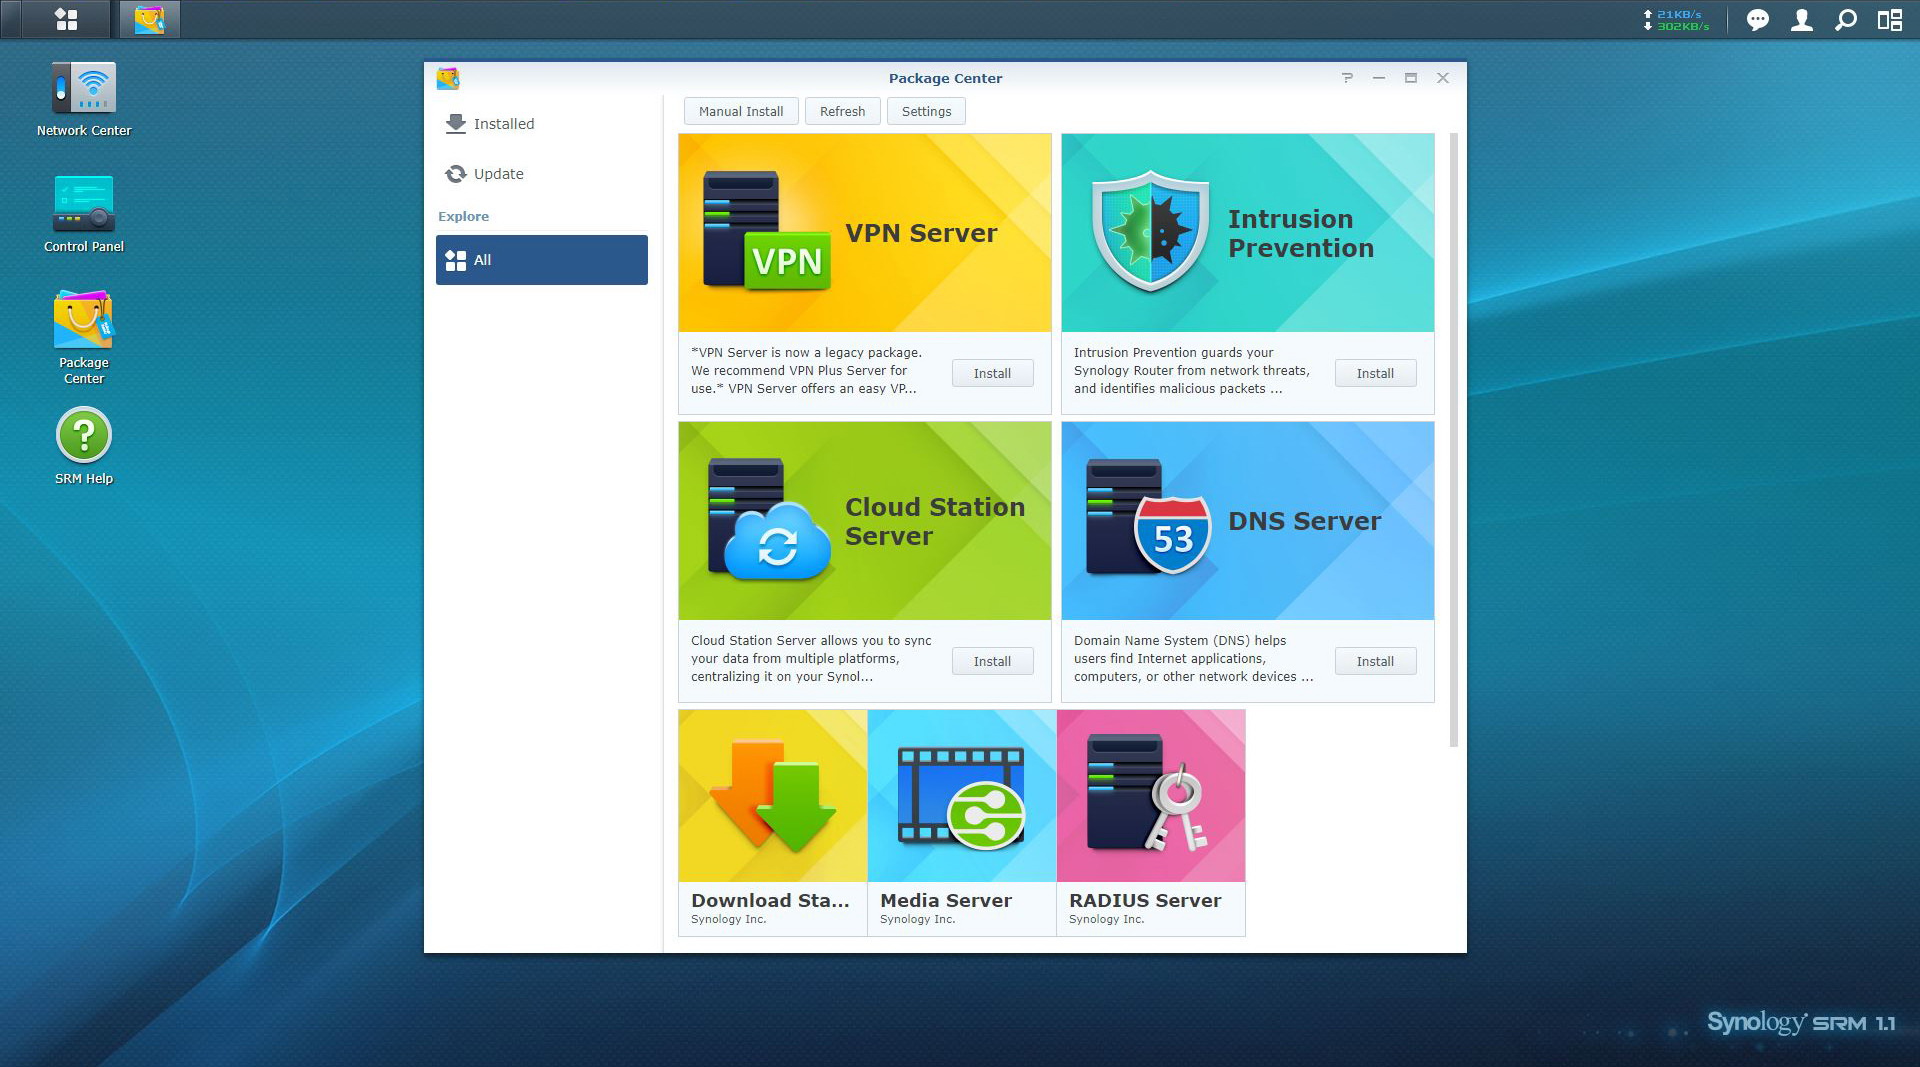Install the DNS Server package
The height and width of the screenshot is (1067, 1920).
pos(1376,661)
